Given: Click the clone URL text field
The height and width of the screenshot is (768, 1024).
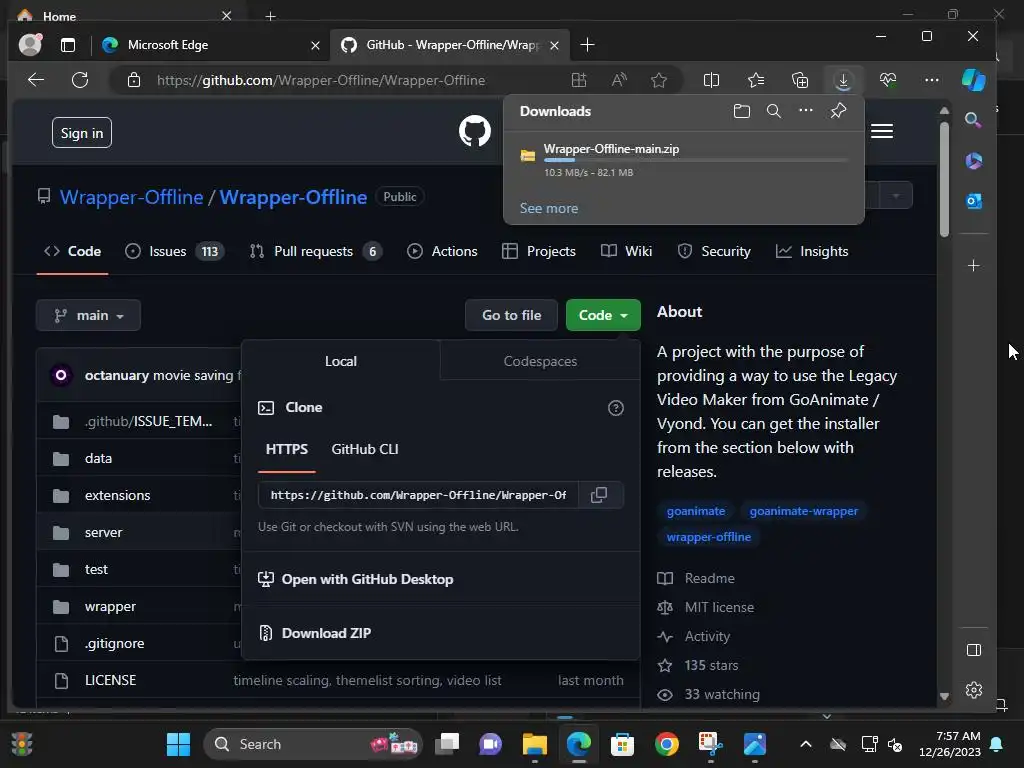Looking at the screenshot, I should pyautogui.click(x=418, y=495).
